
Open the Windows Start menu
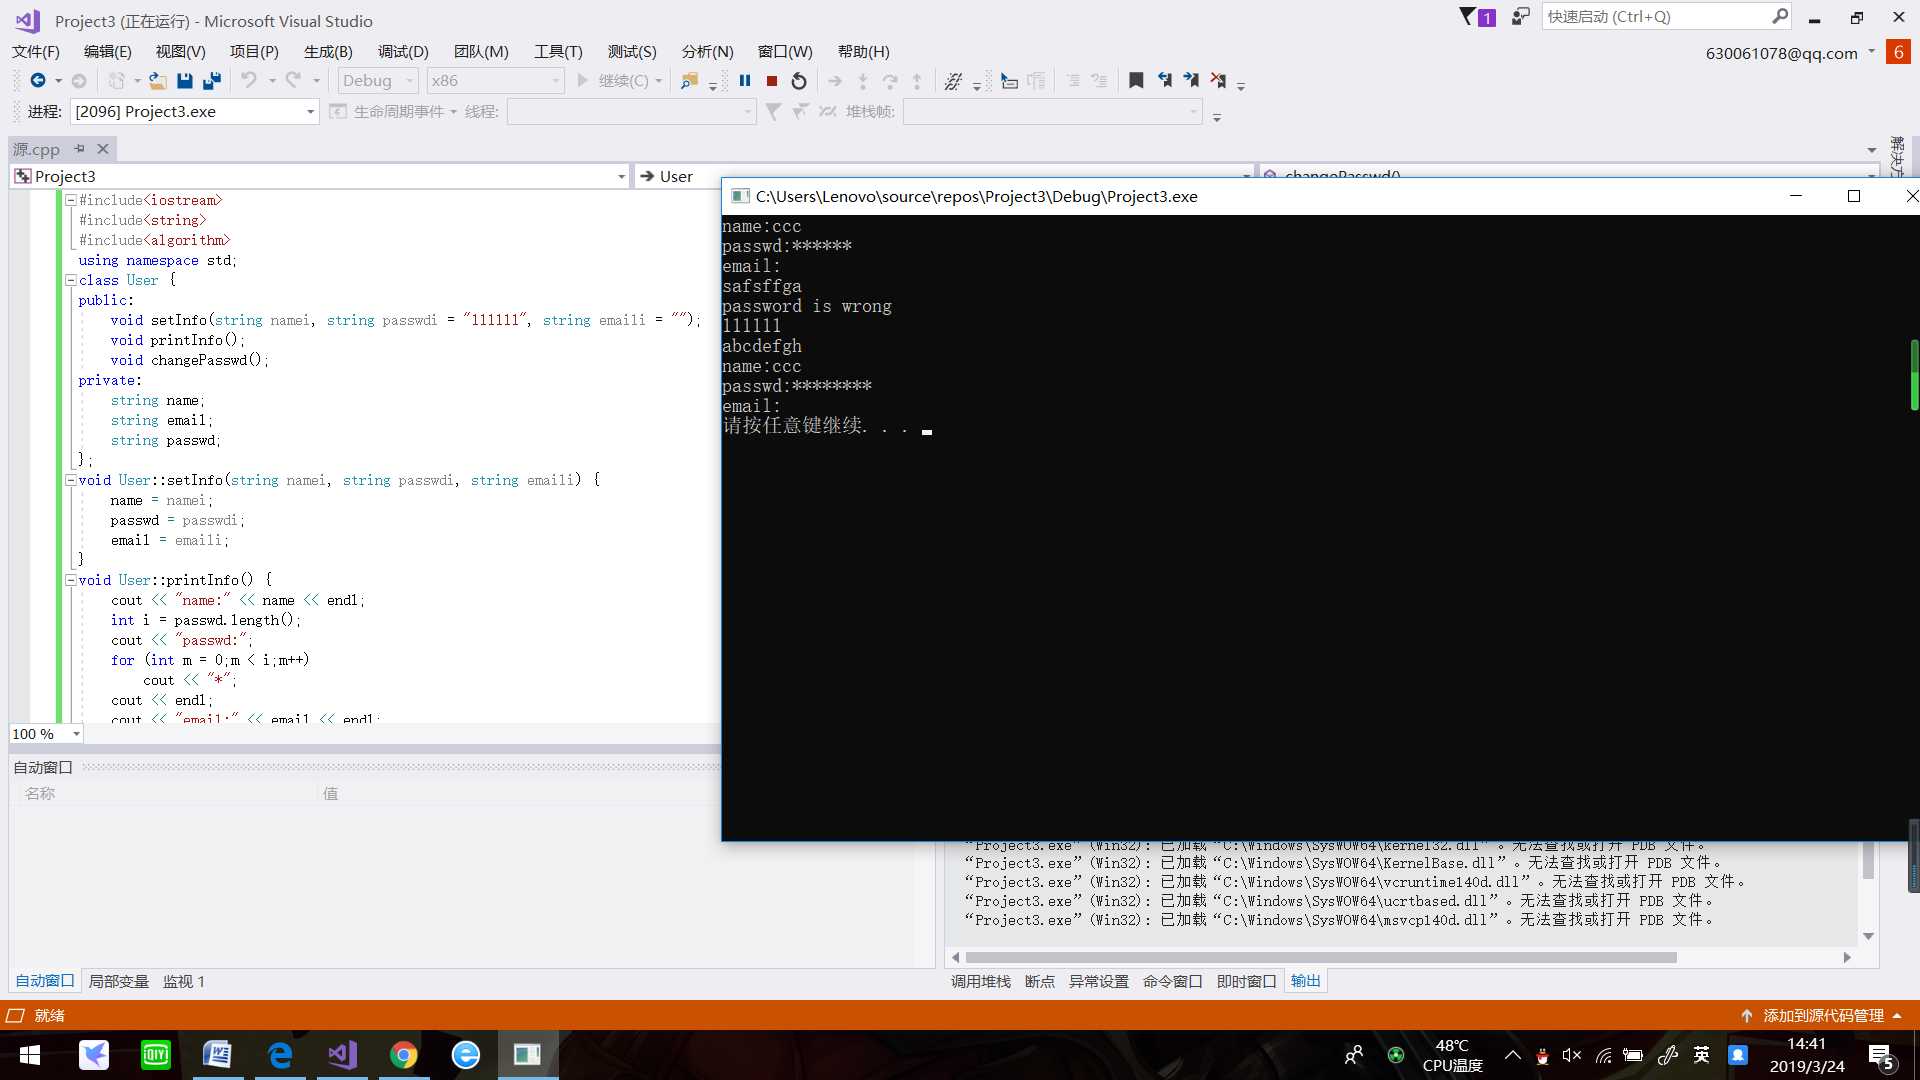(x=29, y=1055)
